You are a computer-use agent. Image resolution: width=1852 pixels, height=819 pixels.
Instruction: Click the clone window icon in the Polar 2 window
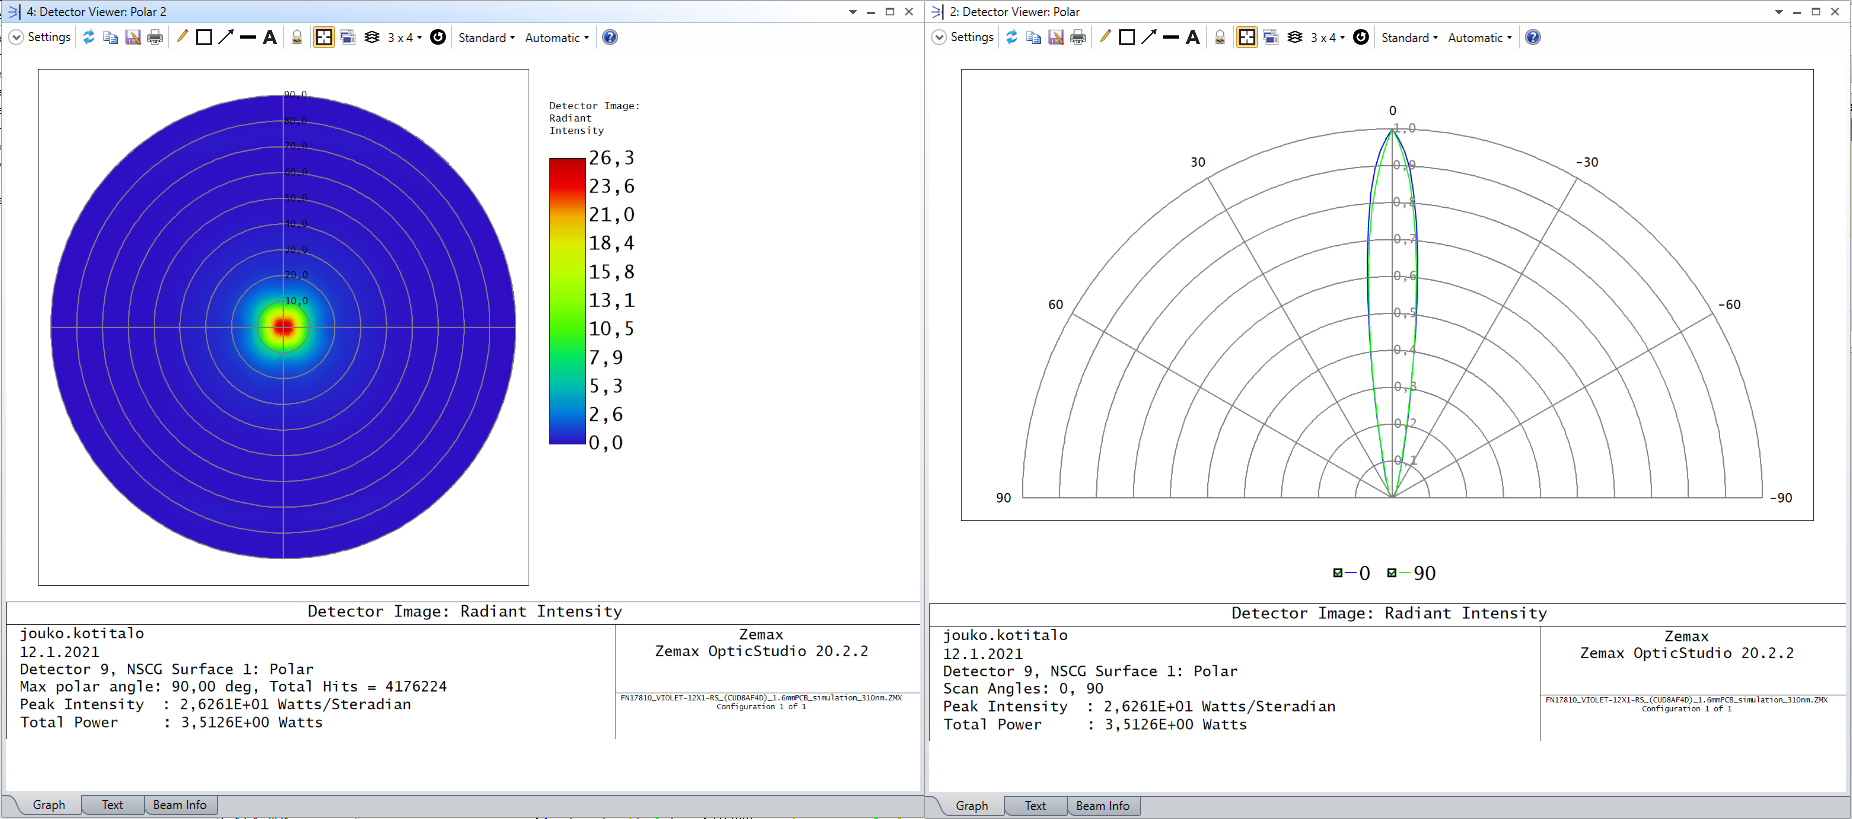coord(348,37)
